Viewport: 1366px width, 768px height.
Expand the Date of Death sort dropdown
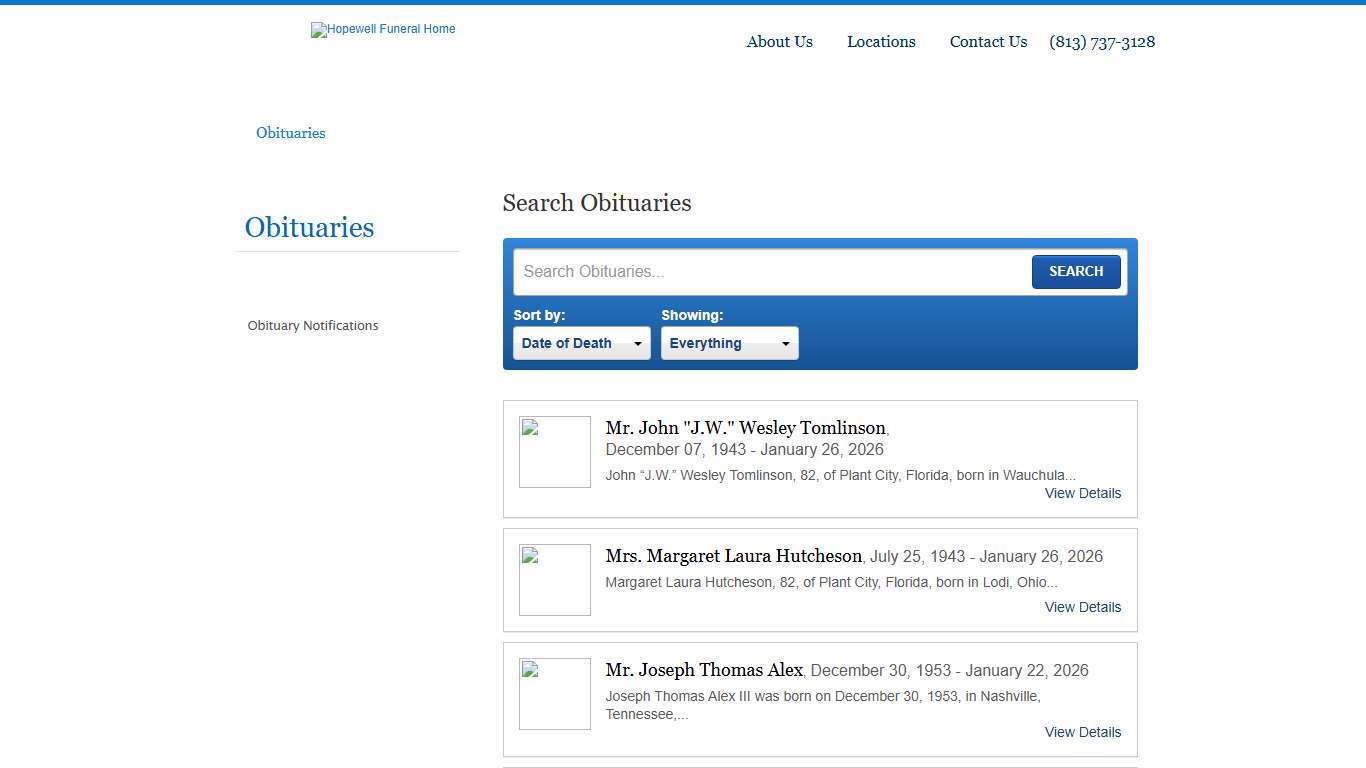581,343
